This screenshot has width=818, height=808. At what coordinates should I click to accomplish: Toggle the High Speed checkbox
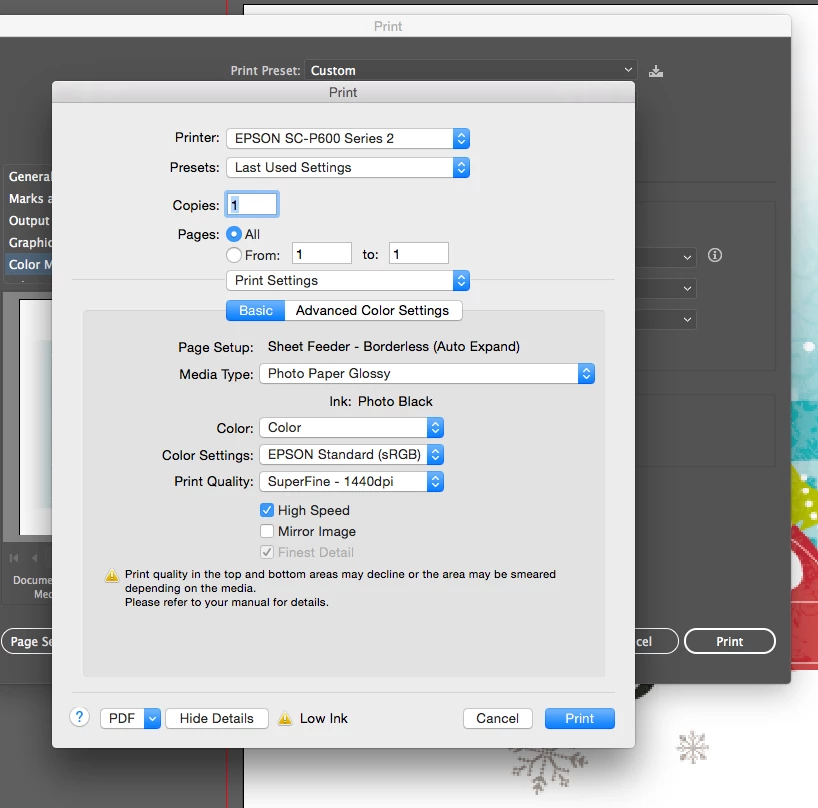(267, 510)
